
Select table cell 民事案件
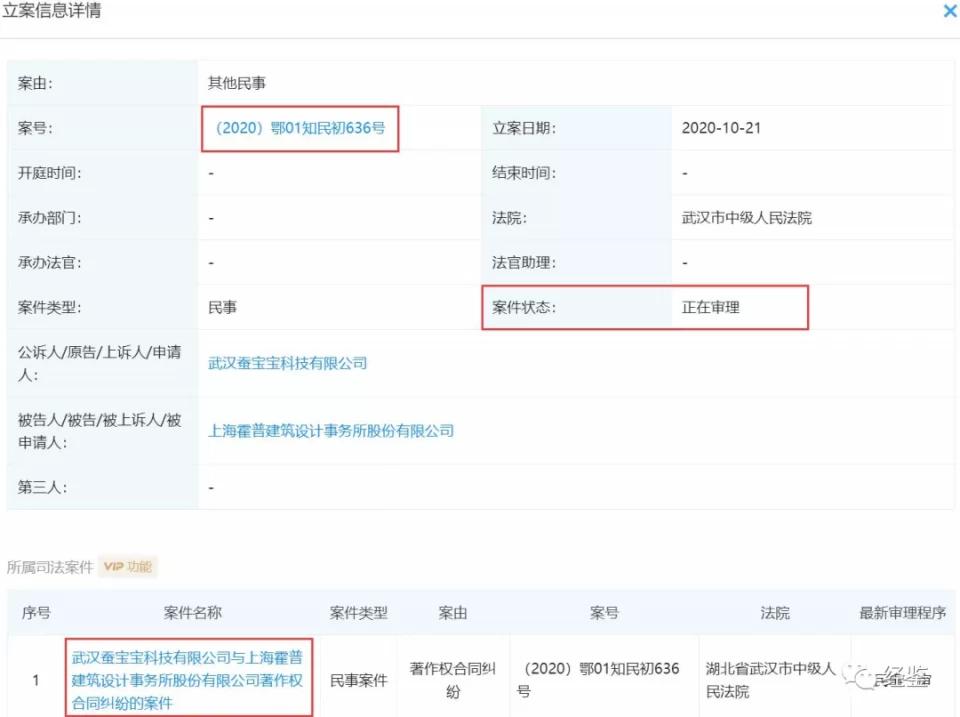point(359,680)
